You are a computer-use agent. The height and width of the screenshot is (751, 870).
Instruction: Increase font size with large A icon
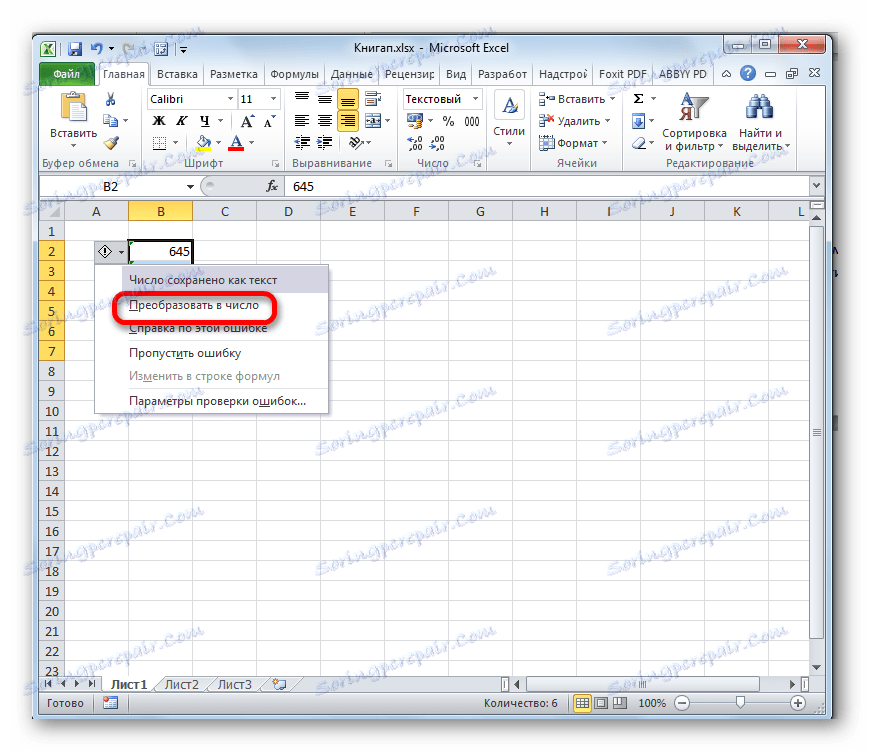point(247,121)
